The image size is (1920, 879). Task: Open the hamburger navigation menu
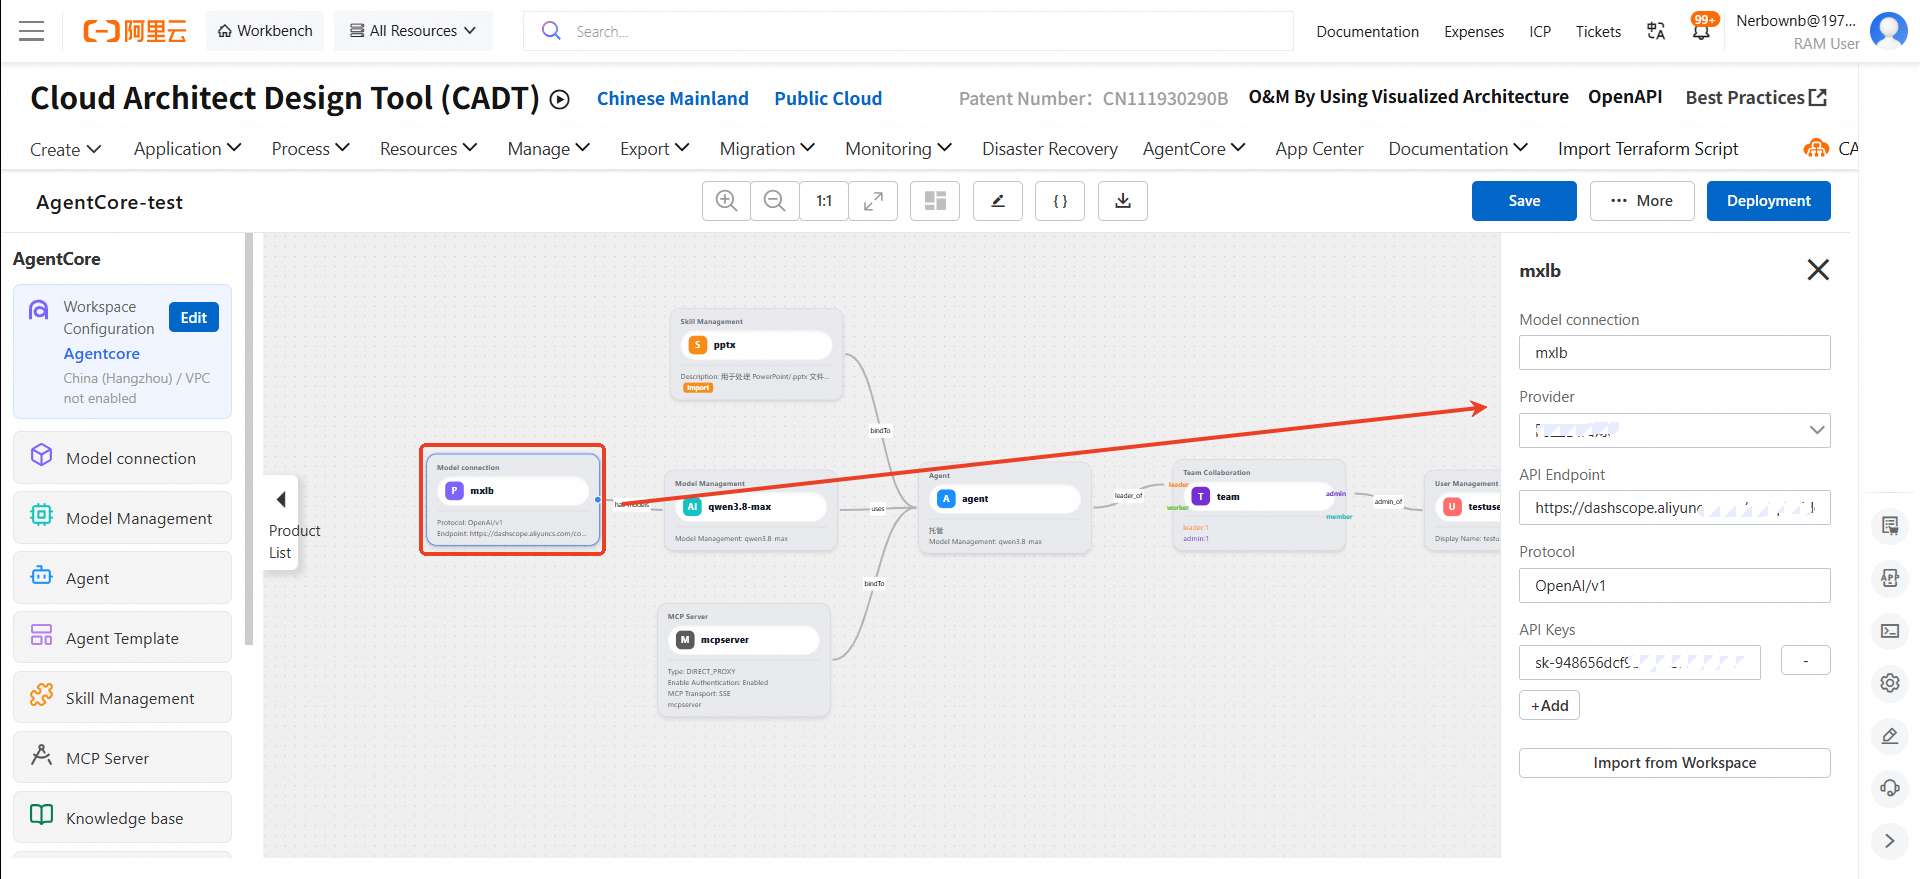pyautogui.click(x=32, y=31)
